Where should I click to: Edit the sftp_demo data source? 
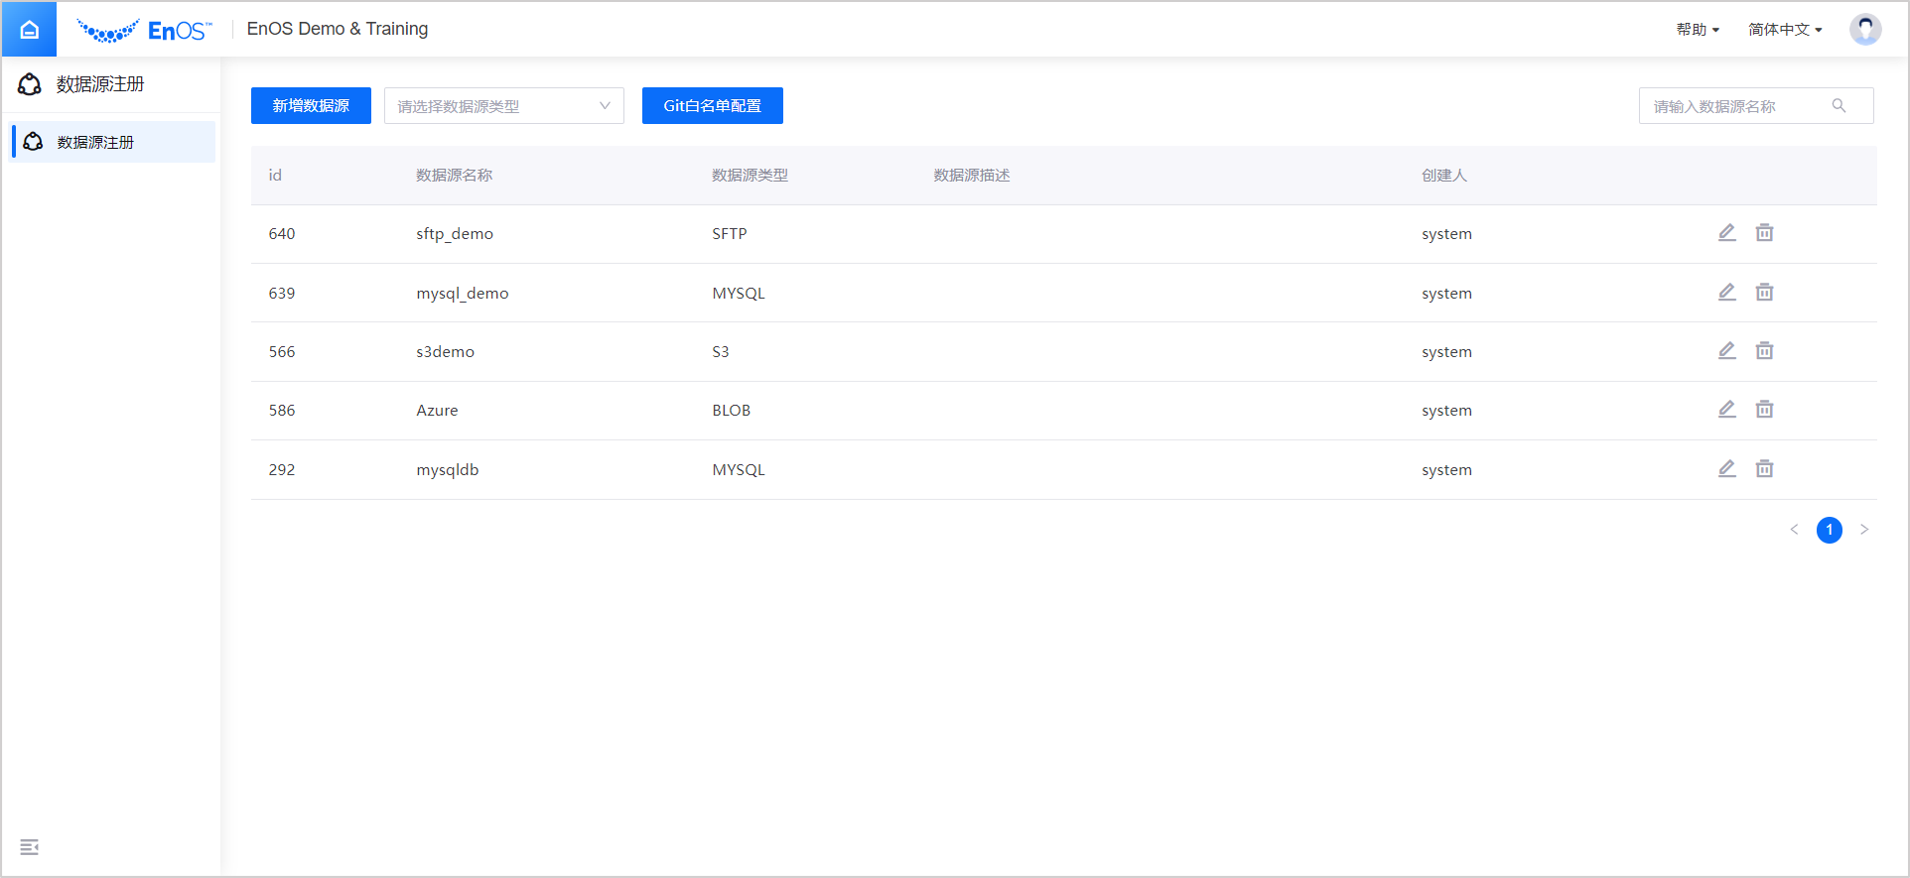(x=1726, y=233)
